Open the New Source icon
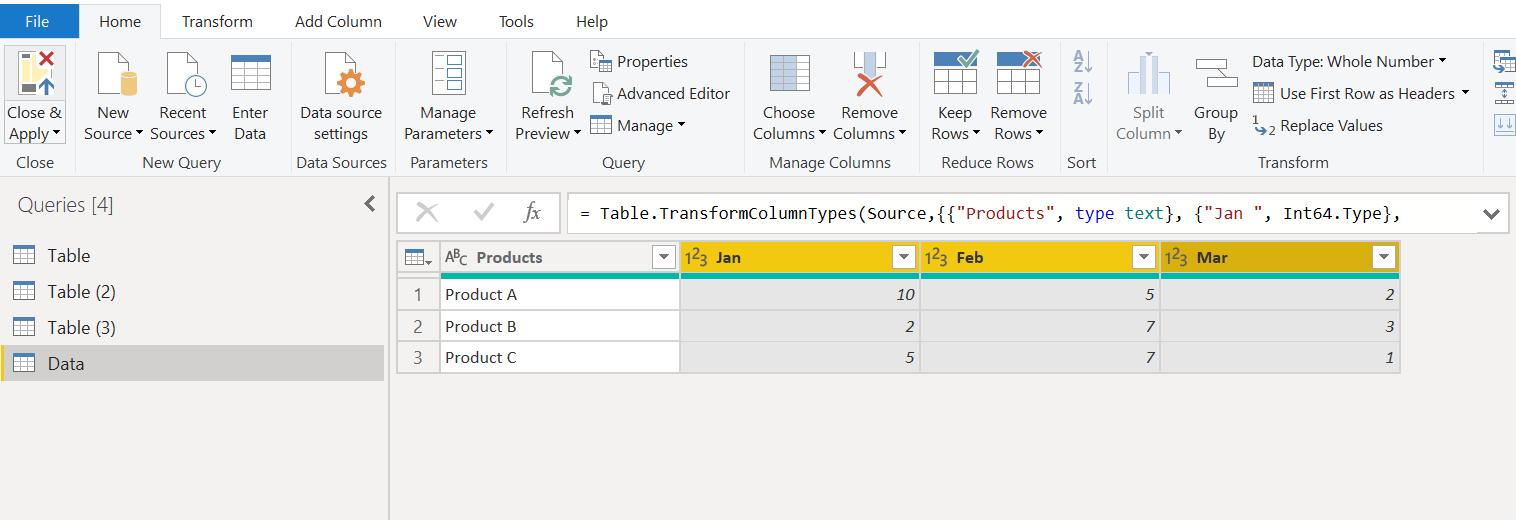The image size is (1516, 520). point(116,75)
